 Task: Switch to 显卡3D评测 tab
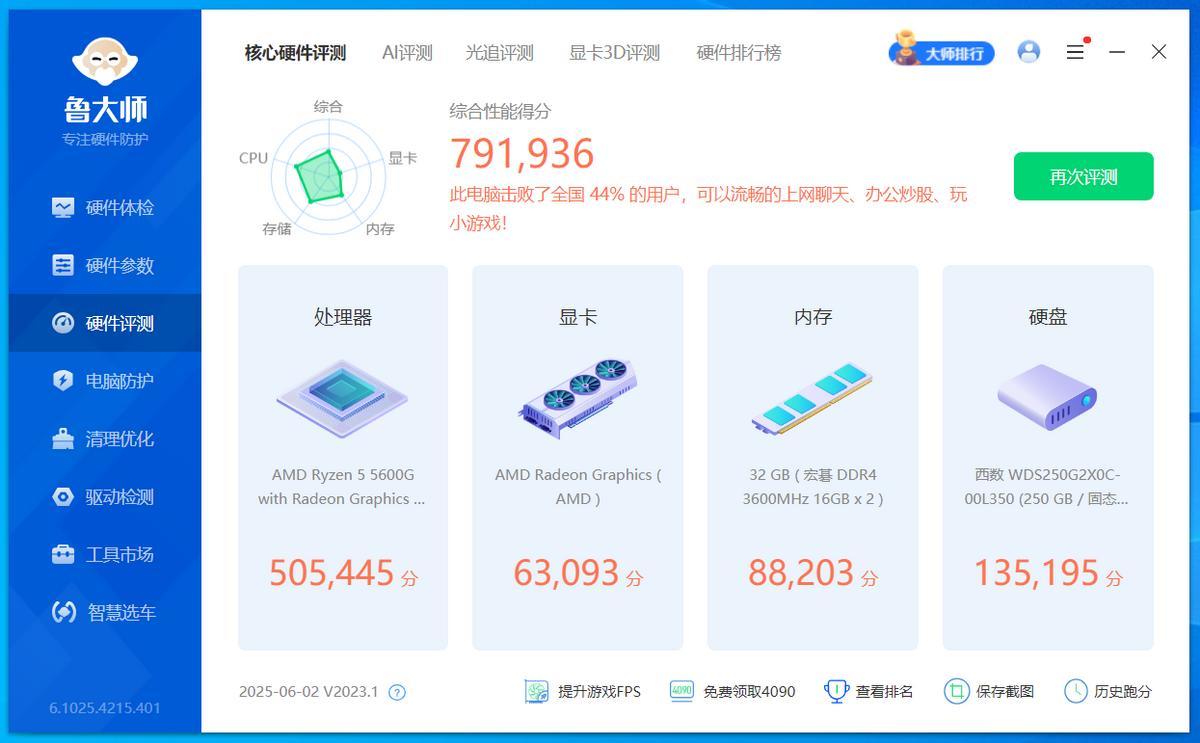pos(614,53)
